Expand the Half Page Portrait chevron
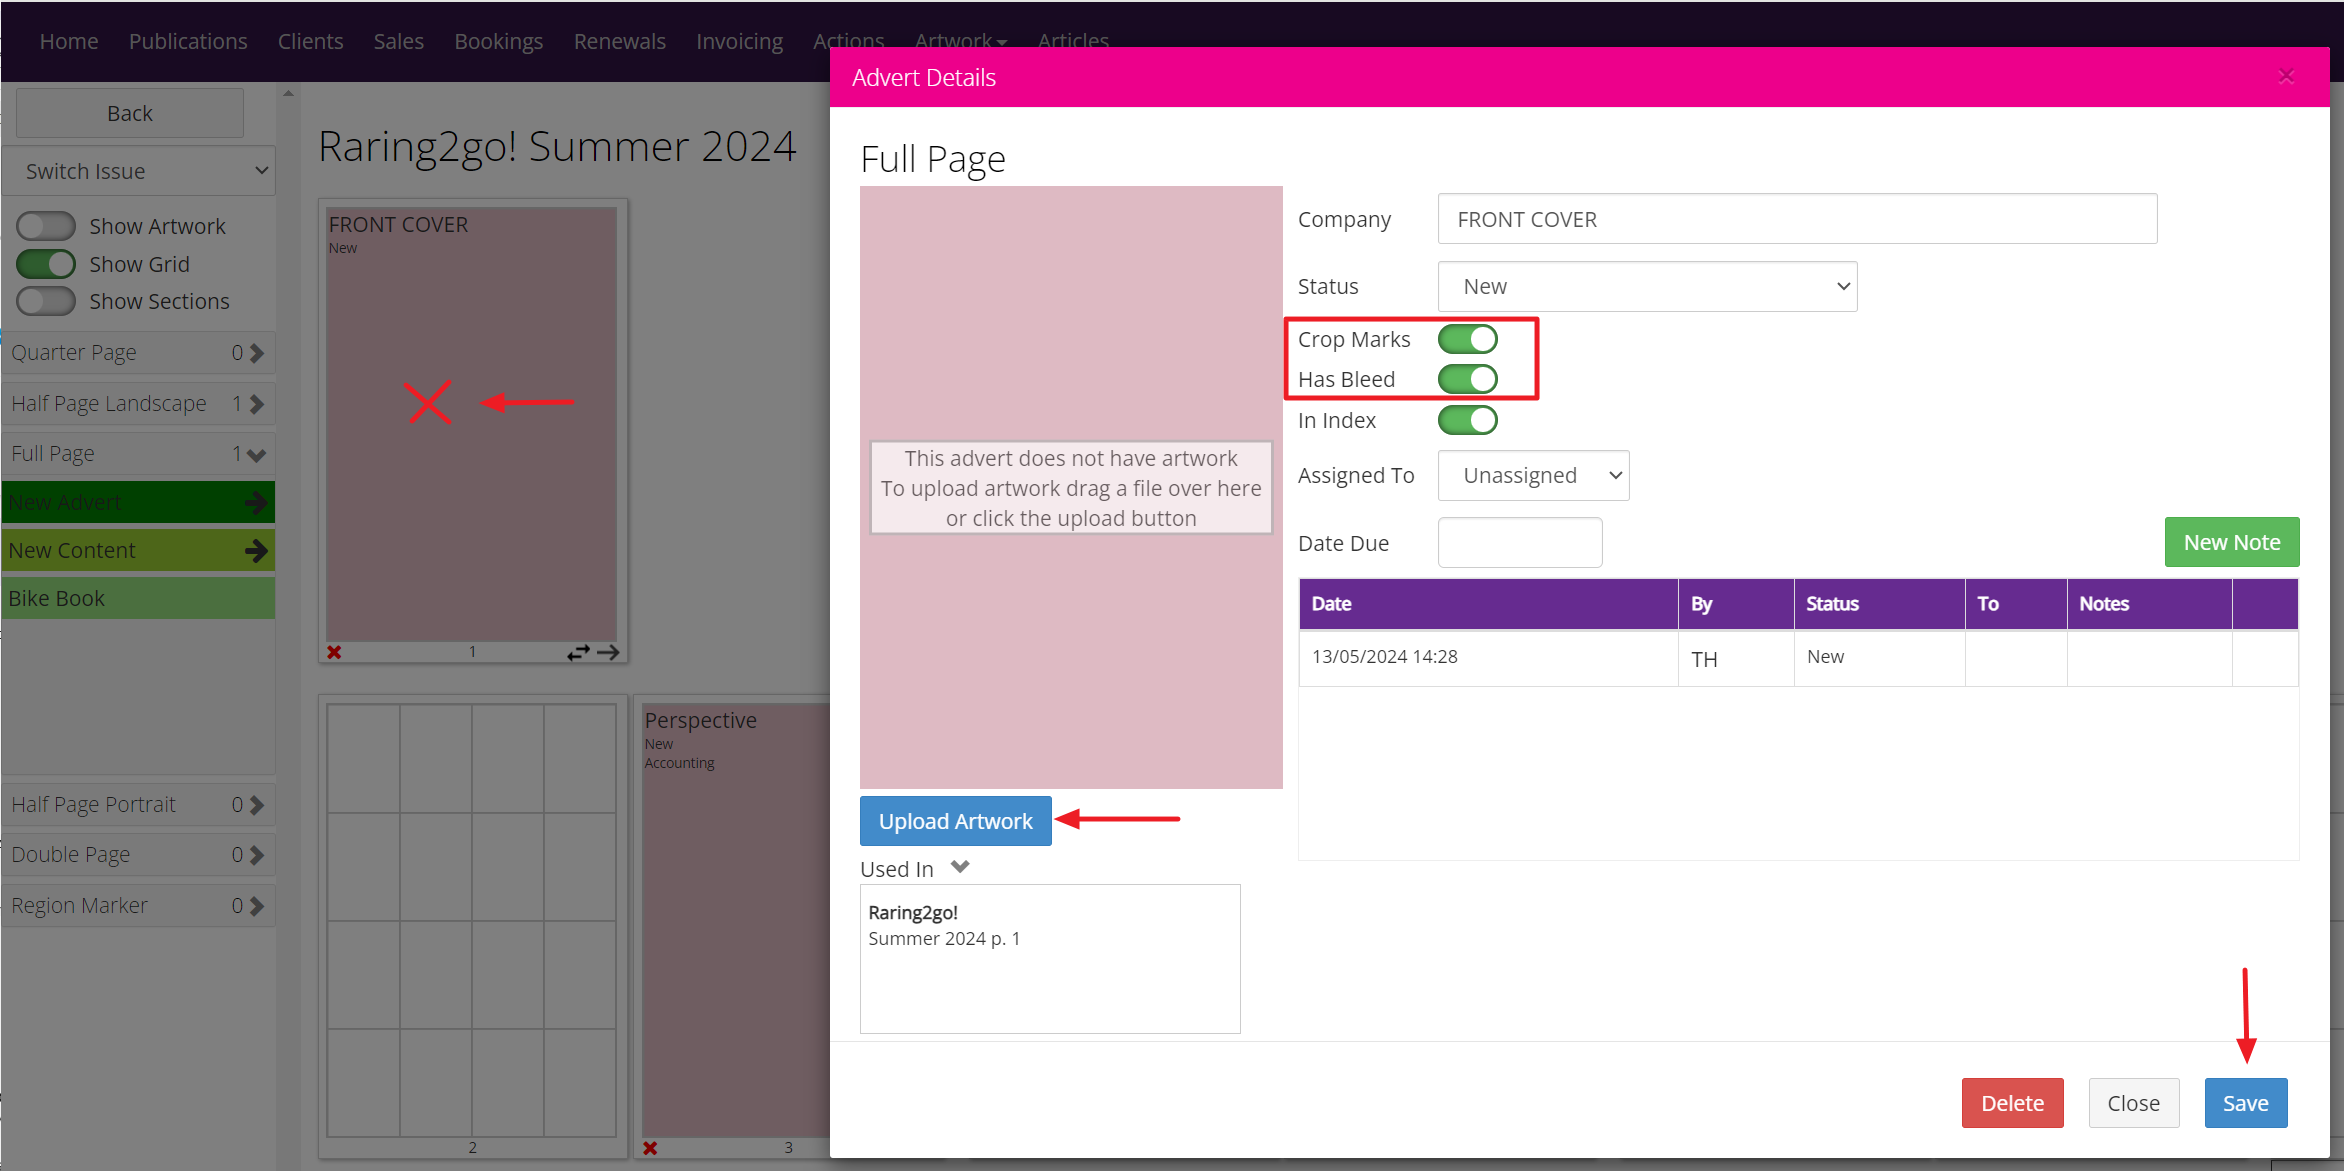The image size is (2344, 1171). 257,805
